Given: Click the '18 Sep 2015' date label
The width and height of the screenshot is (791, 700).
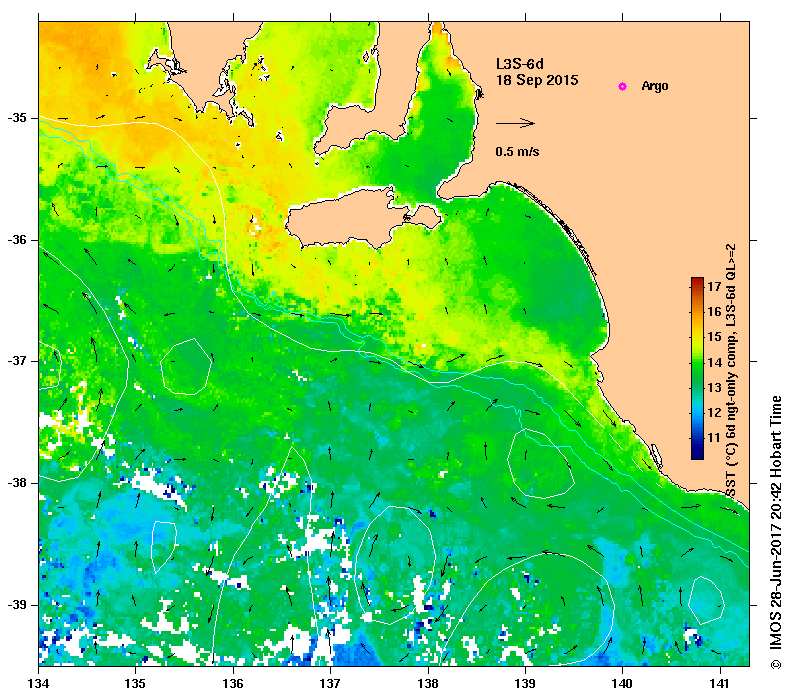Looking at the screenshot, I should coord(537,80).
